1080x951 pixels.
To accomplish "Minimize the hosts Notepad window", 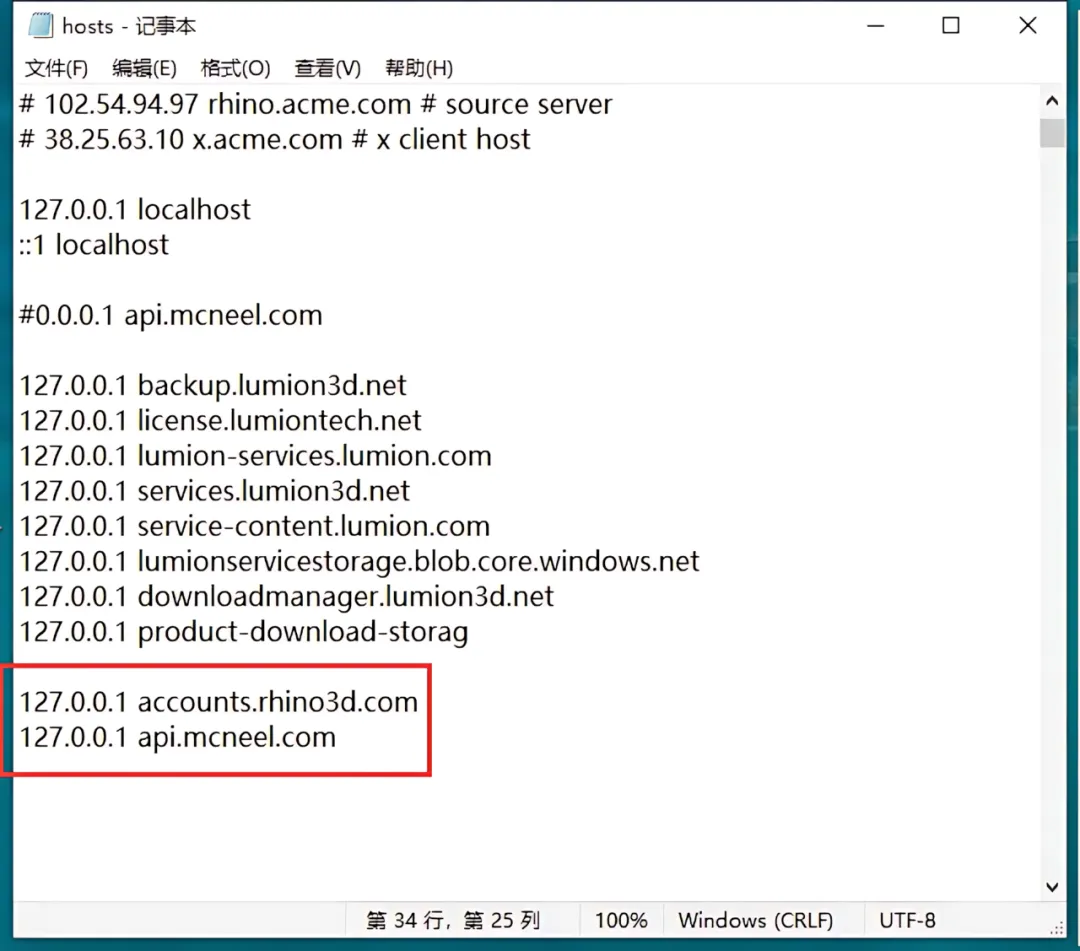I will click(x=875, y=25).
